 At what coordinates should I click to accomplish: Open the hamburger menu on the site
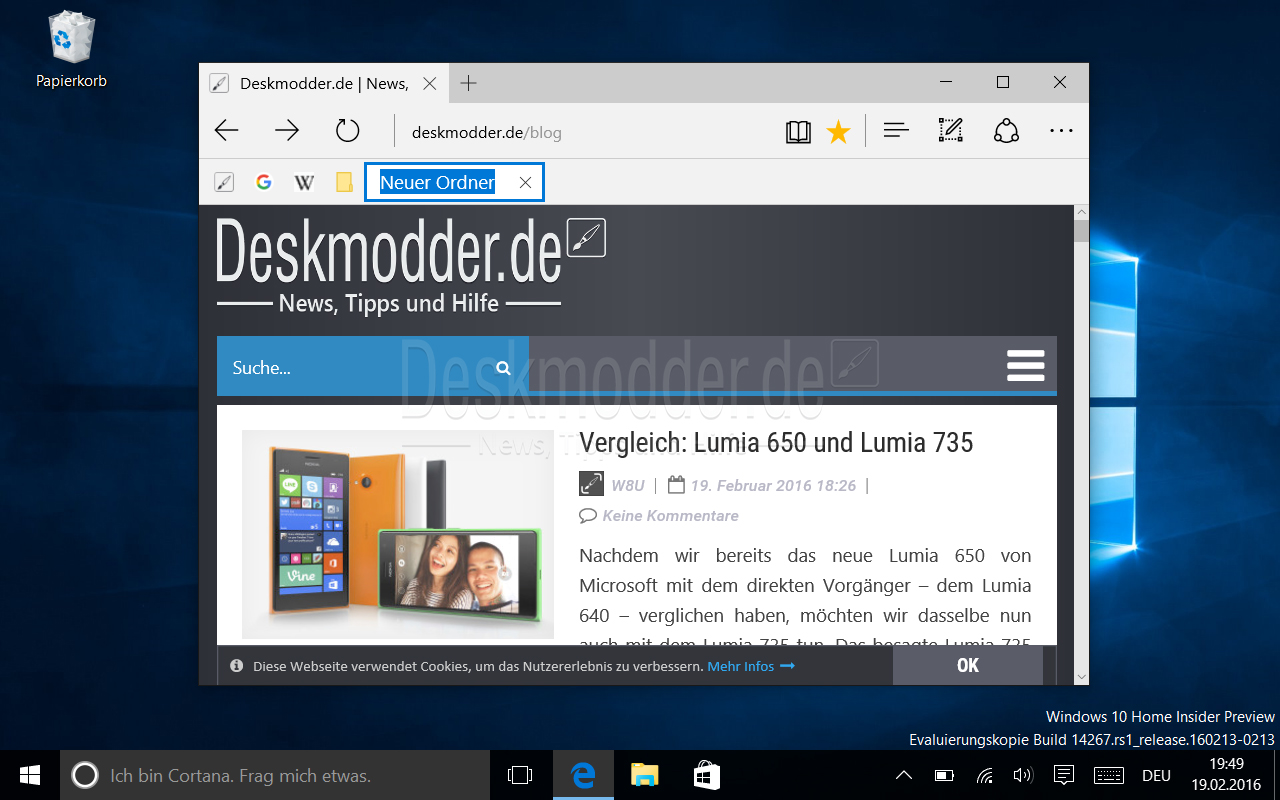(x=1026, y=366)
